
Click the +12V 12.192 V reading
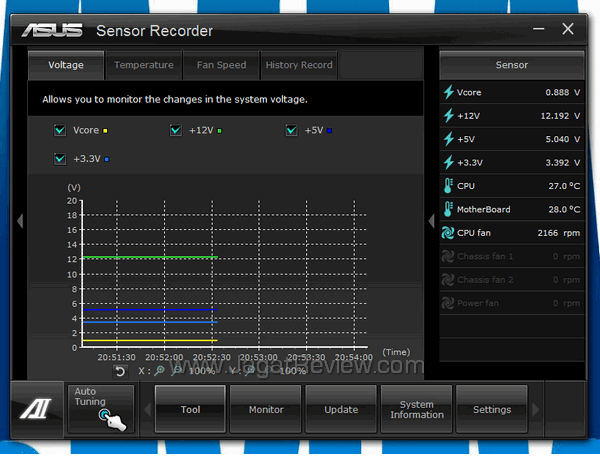tap(560, 116)
